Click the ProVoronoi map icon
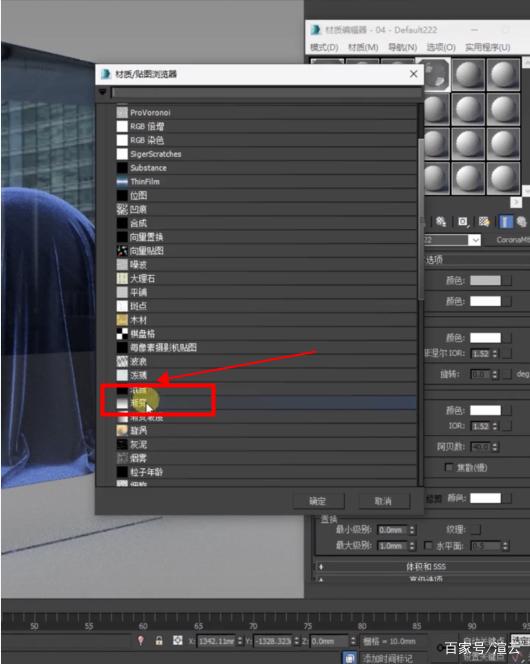 [122, 113]
